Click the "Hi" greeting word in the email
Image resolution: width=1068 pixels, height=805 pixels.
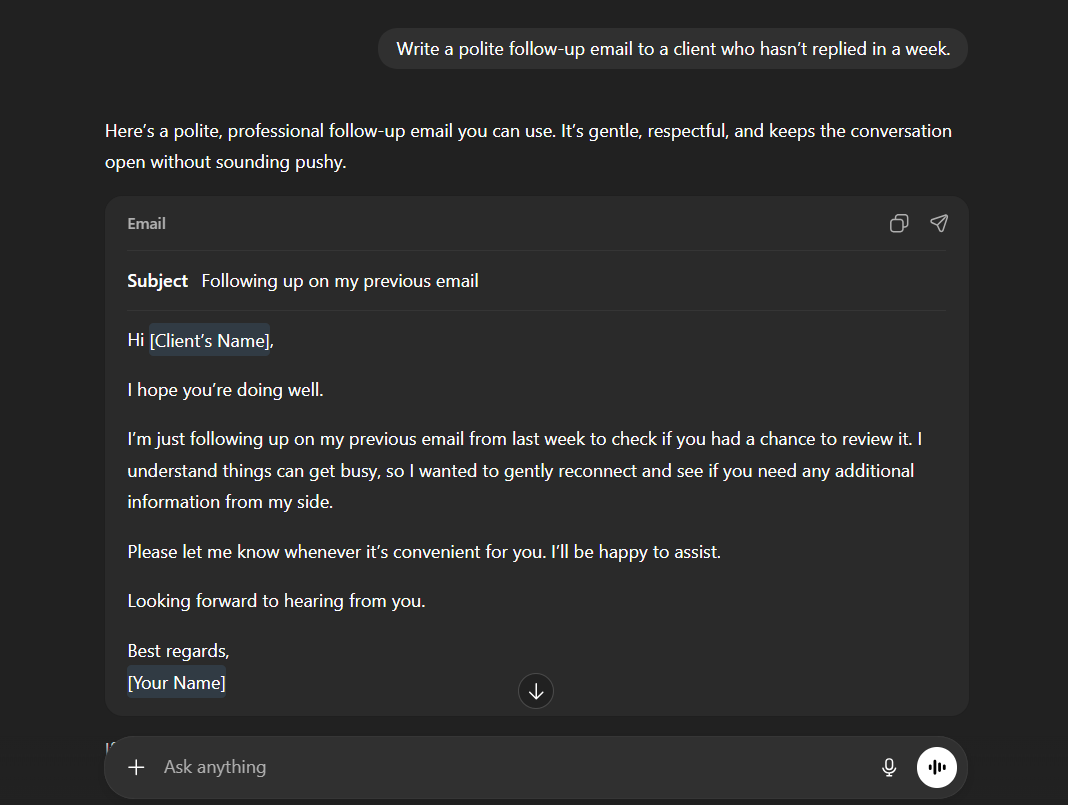pos(136,340)
